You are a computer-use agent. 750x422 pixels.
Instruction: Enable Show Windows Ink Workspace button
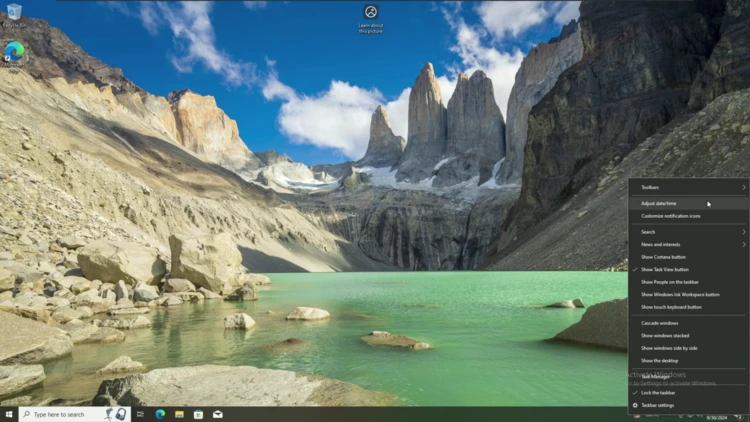coord(688,294)
